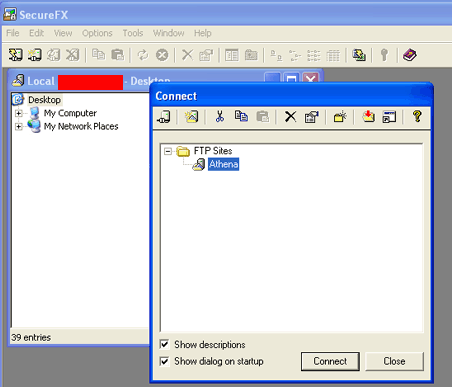Expand My Computer in Local tree
The width and height of the screenshot is (452, 387).
point(19,113)
